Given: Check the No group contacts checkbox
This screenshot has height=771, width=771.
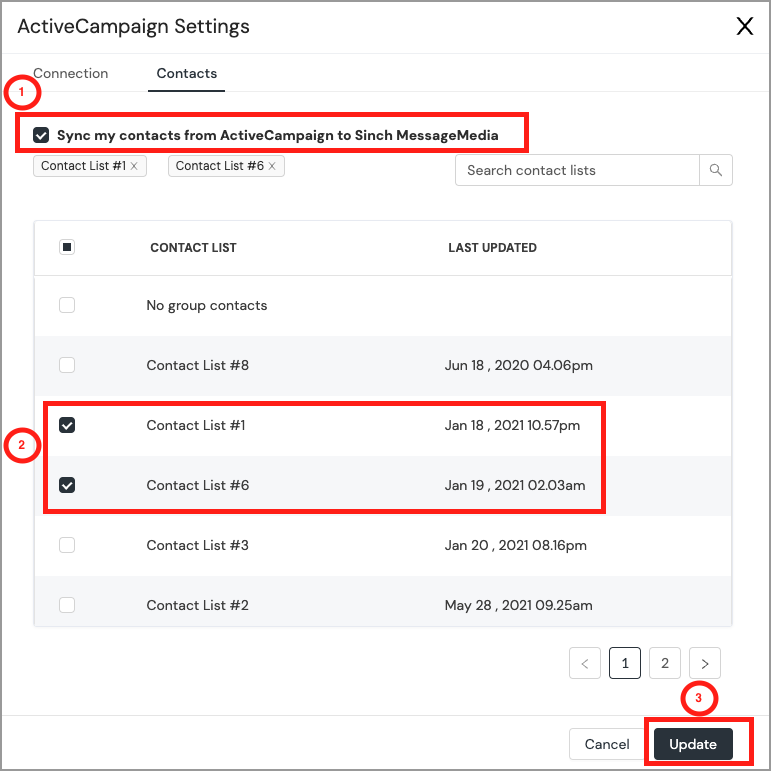Looking at the screenshot, I should (67, 305).
